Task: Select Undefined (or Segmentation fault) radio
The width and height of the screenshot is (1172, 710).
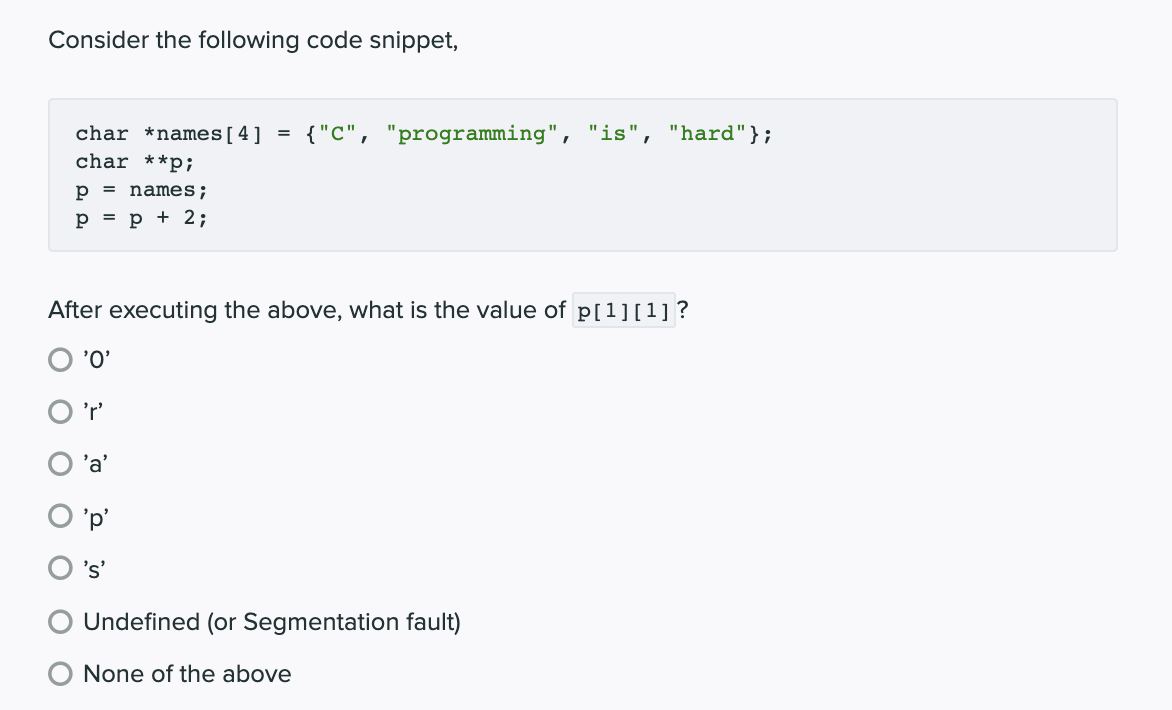Action: click(61, 622)
